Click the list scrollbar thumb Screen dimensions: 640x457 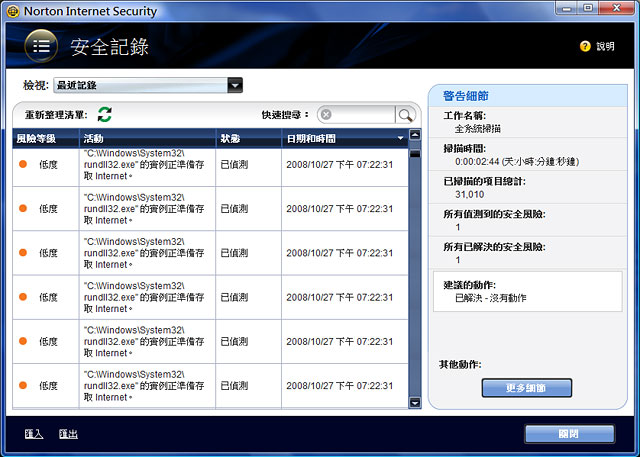click(415, 154)
